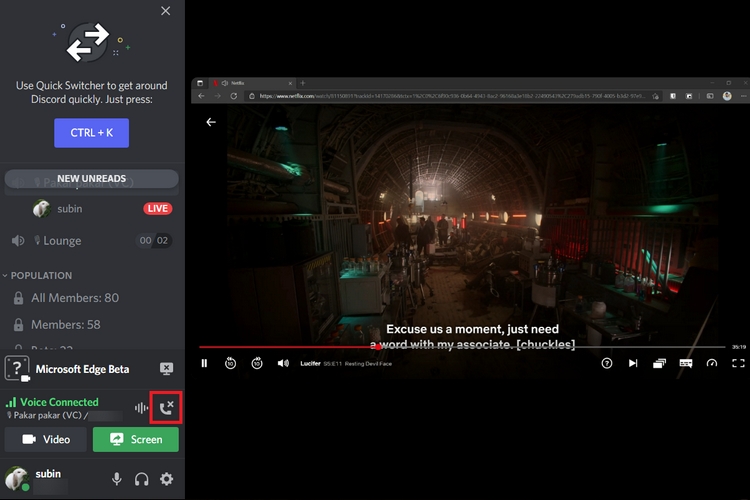Seek on the unplayed grey timeline
This screenshot has width=750, height=500.
click(553, 347)
